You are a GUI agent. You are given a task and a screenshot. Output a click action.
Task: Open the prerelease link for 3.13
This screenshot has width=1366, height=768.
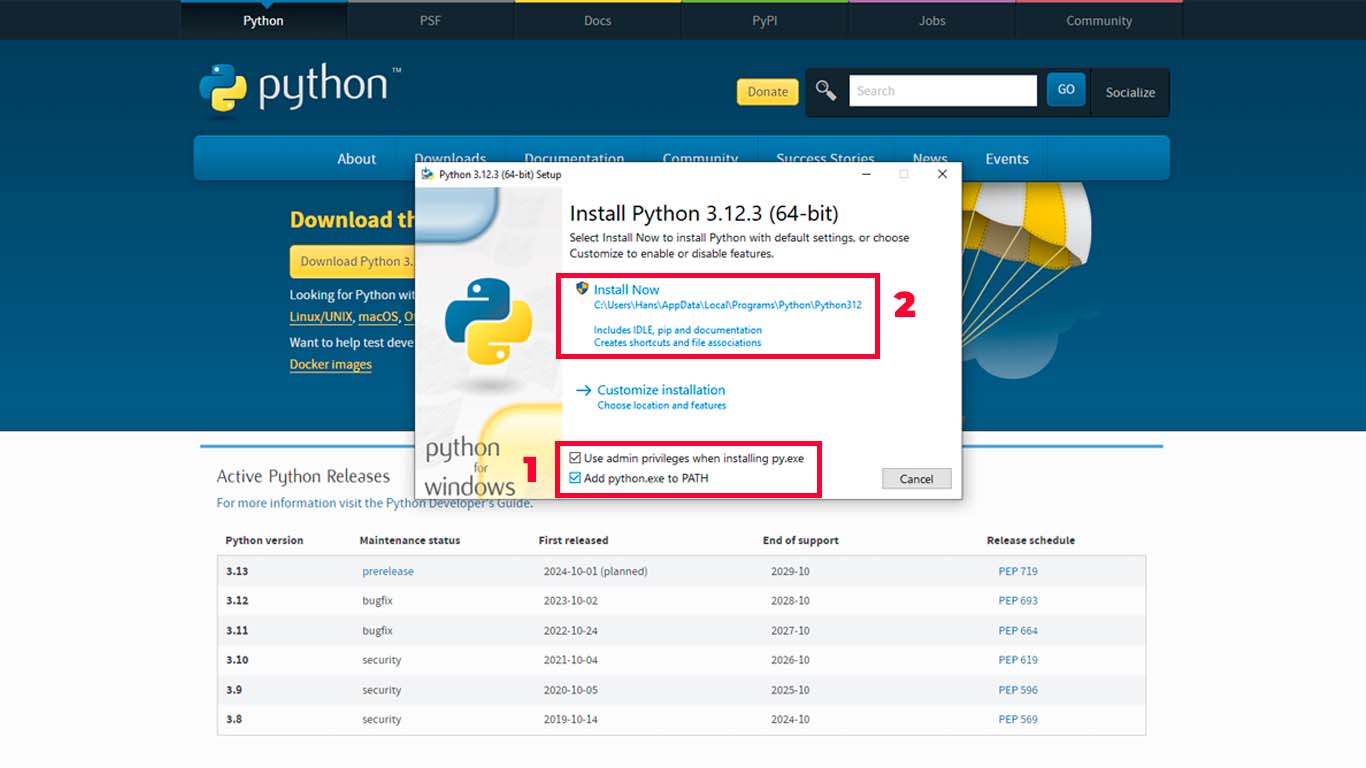(388, 571)
